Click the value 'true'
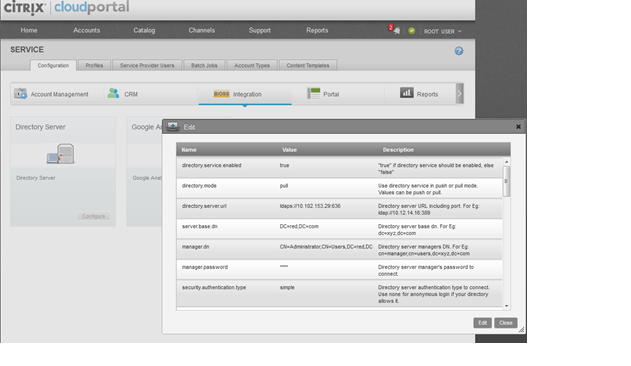This screenshot has width=631, height=366. click(285, 165)
